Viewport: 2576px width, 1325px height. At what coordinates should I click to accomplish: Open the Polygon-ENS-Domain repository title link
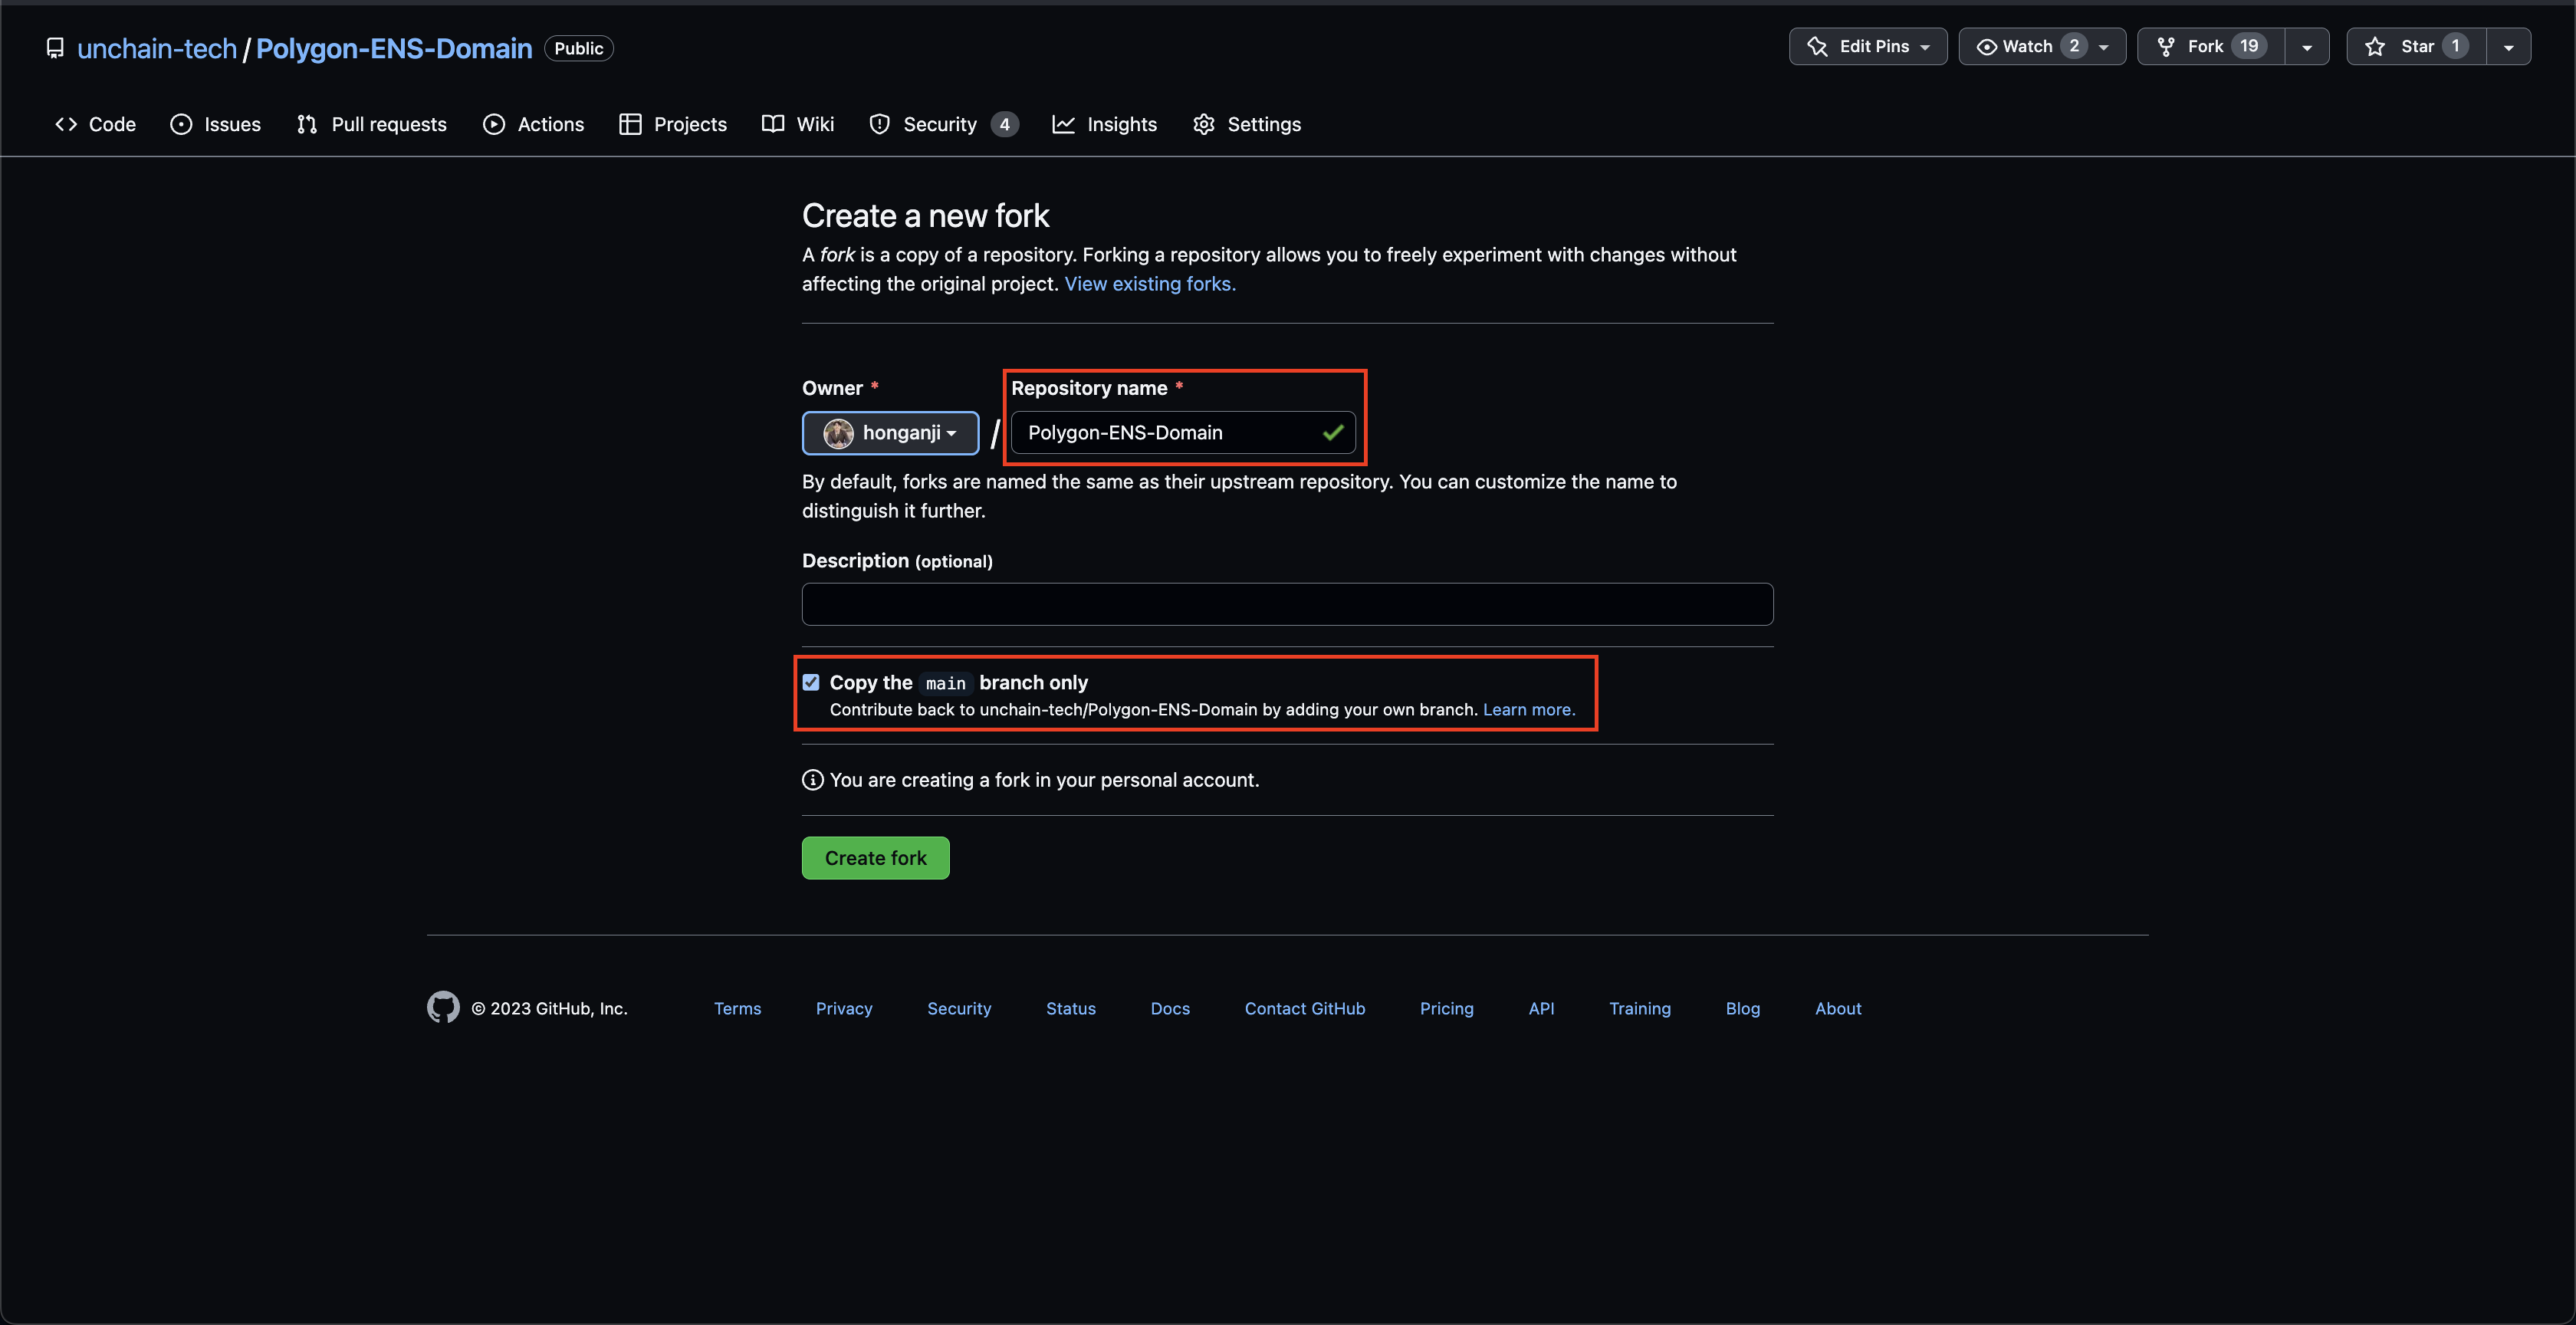pos(394,48)
